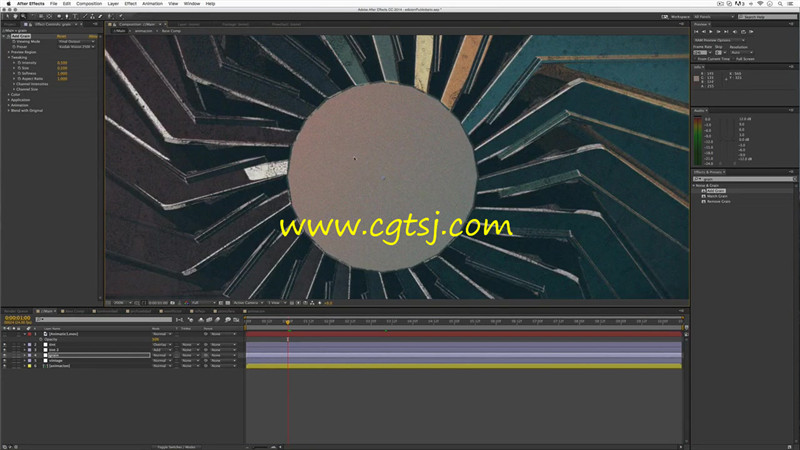Click the Search Help field
Viewport: 800px width, 450px height.
point(767,17)
